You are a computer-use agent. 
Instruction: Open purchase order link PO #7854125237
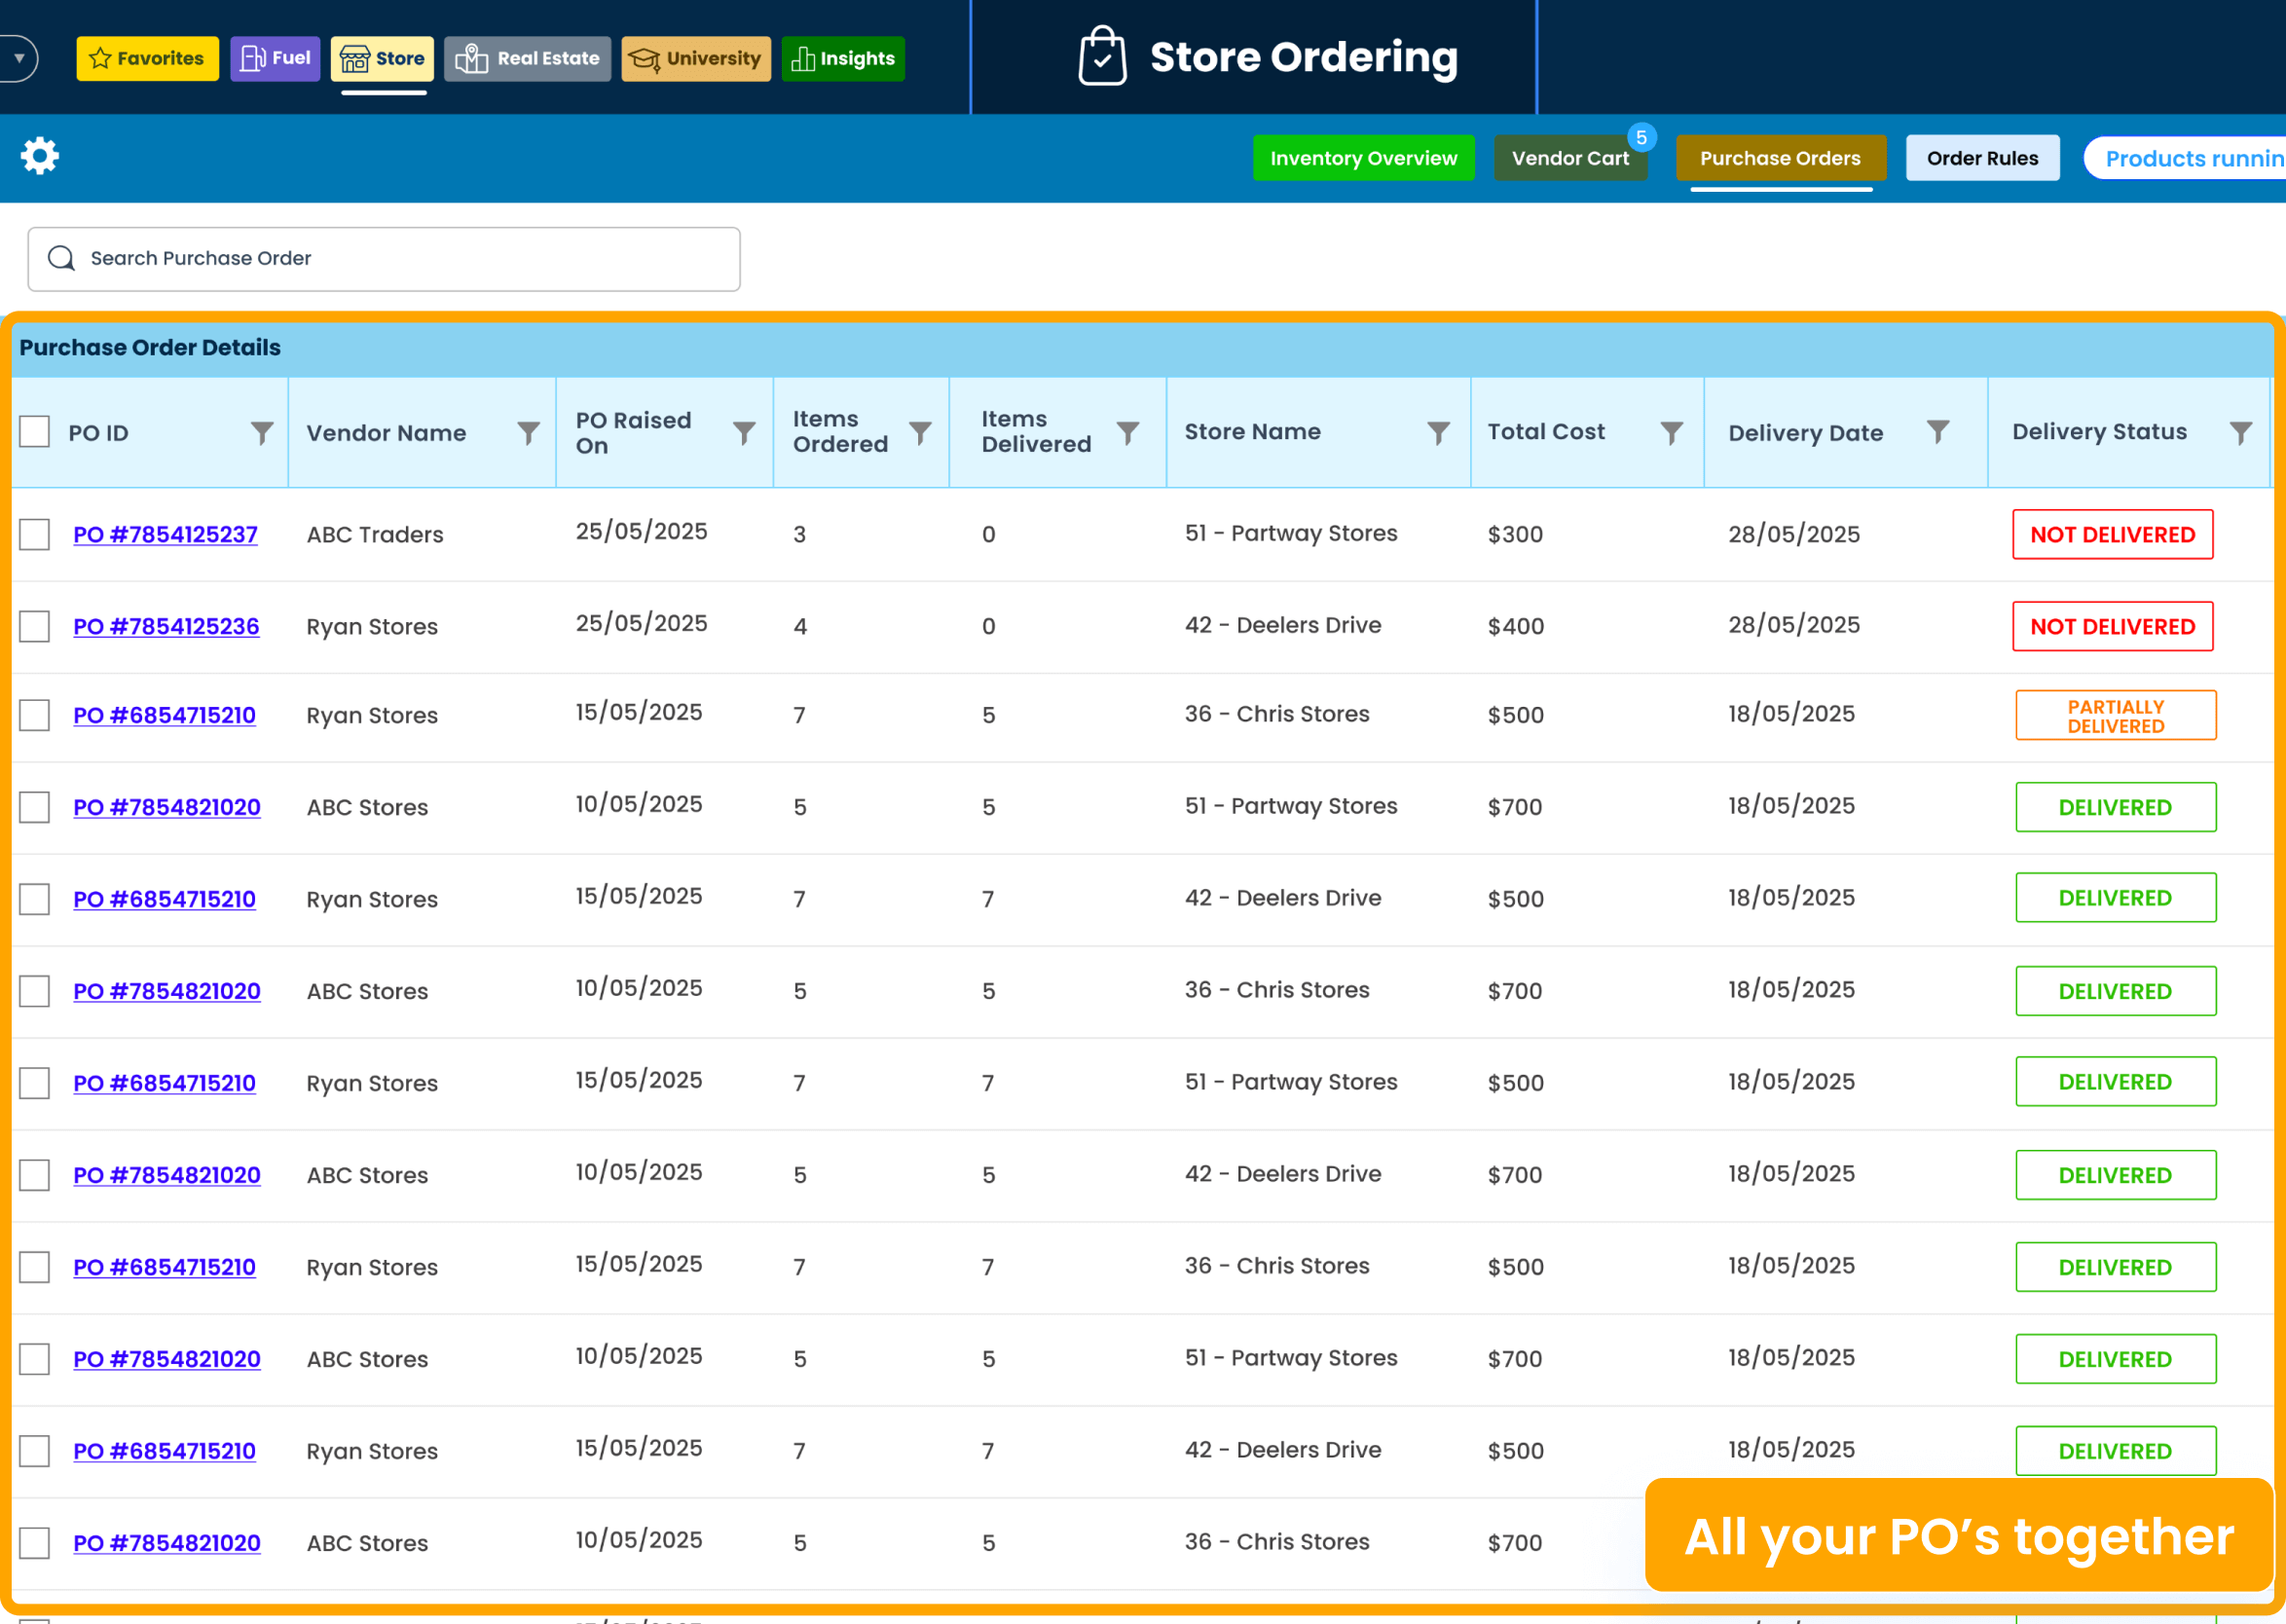(x=165, y=534)
